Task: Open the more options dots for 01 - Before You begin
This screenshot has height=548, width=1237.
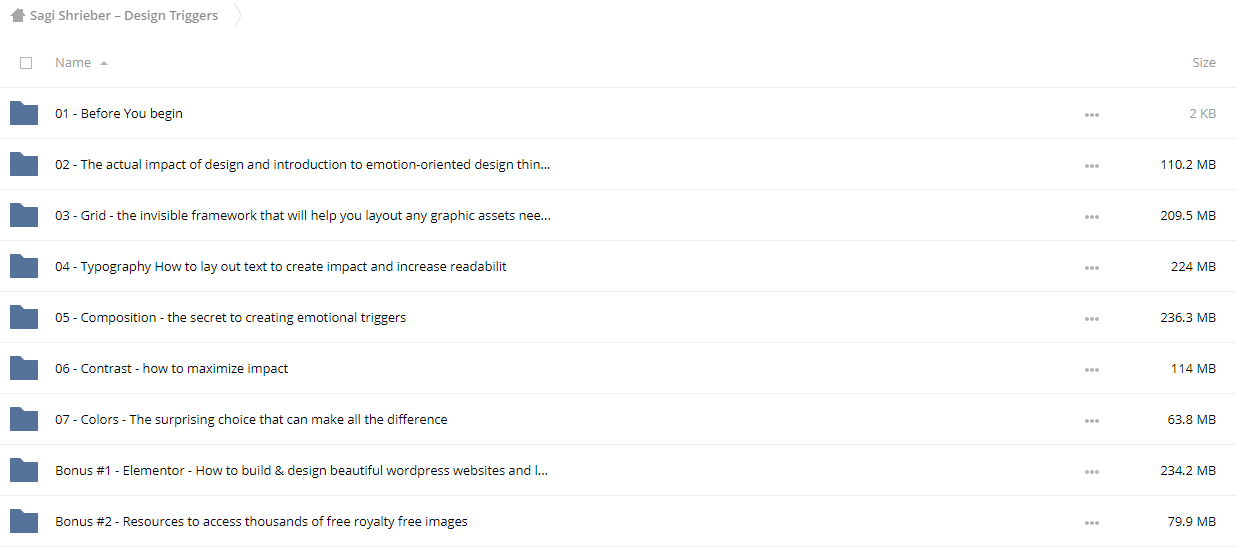Action: point(1091,115)
